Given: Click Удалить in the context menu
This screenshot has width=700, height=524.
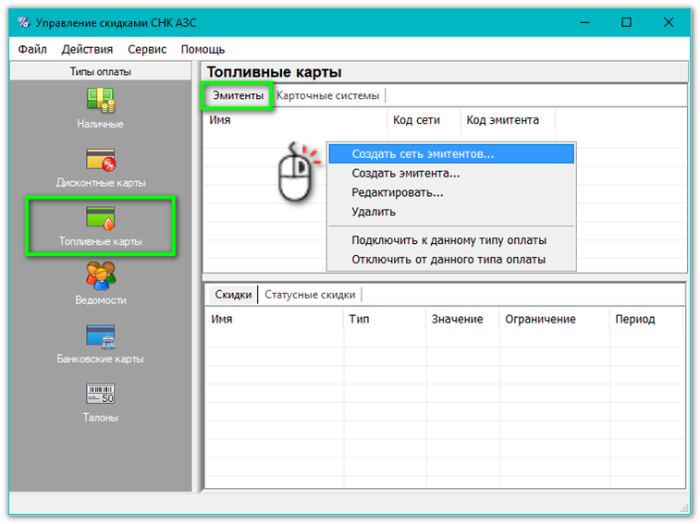Looking at the screenshot, I should [373, 211].
